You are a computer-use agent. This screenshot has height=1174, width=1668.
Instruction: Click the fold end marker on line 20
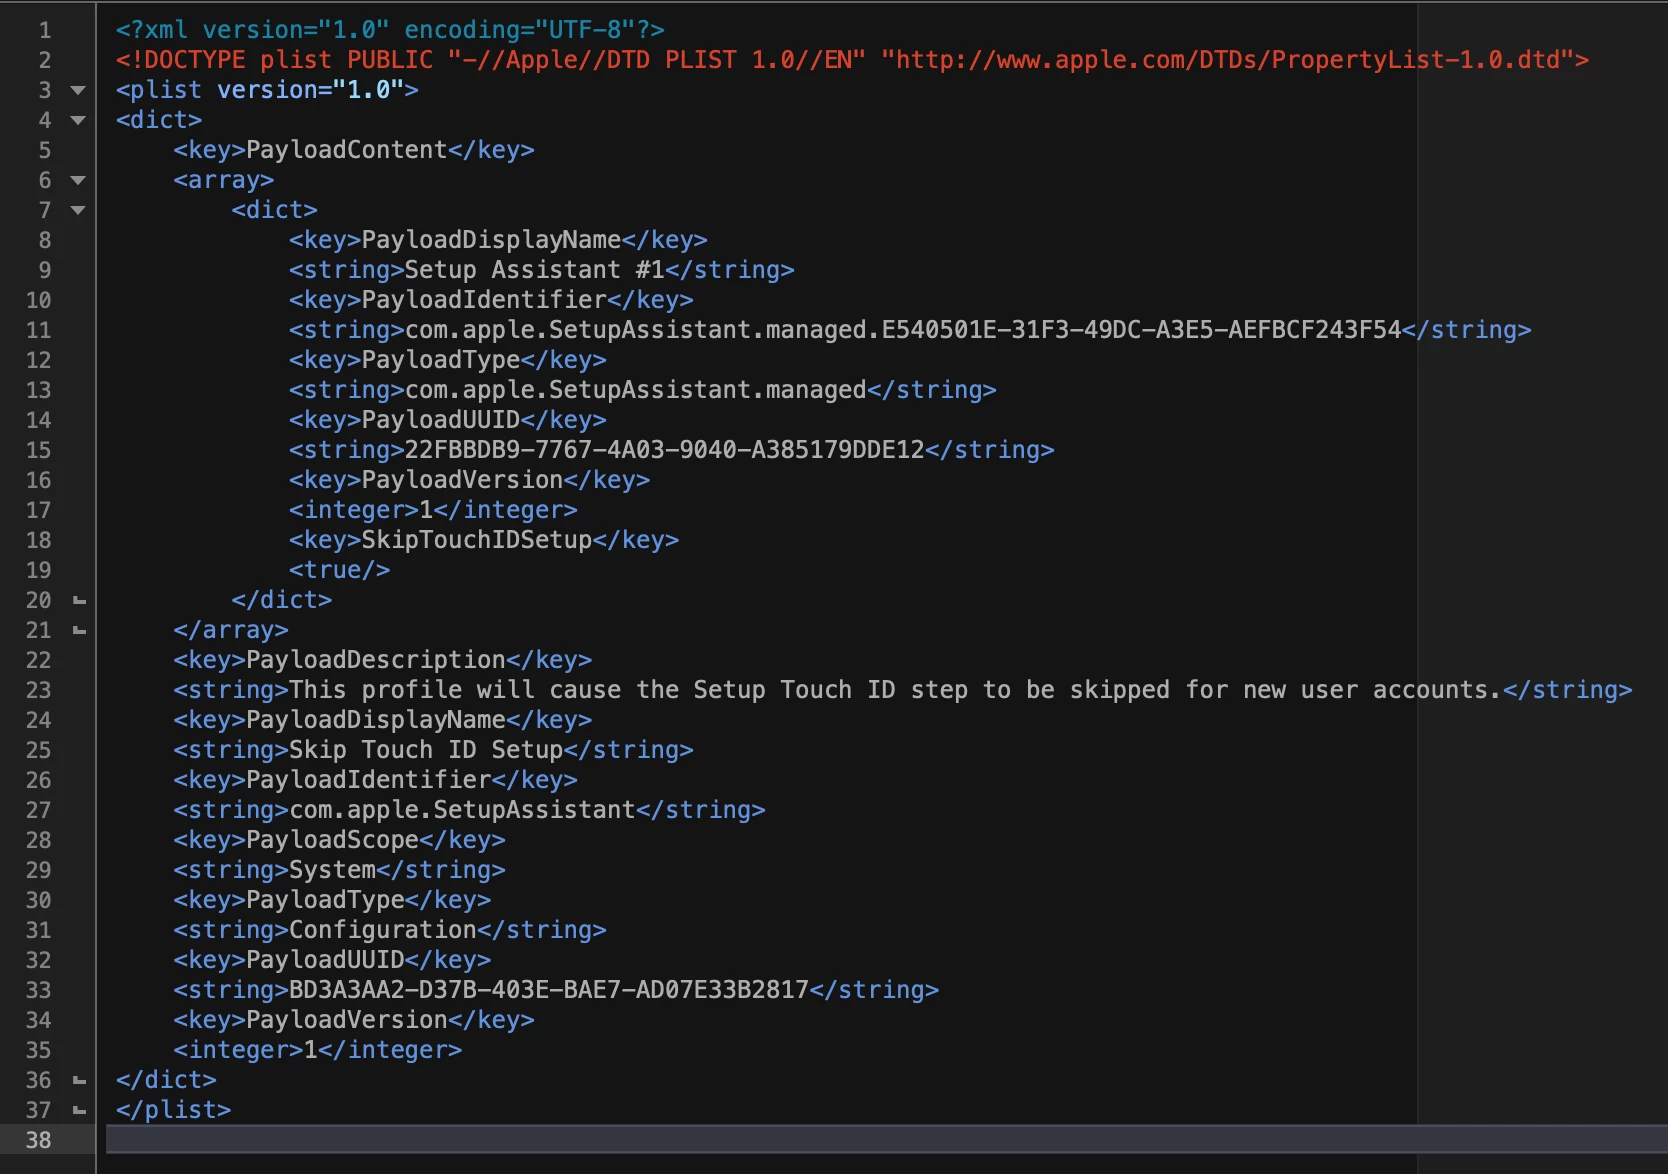[80, 601]
